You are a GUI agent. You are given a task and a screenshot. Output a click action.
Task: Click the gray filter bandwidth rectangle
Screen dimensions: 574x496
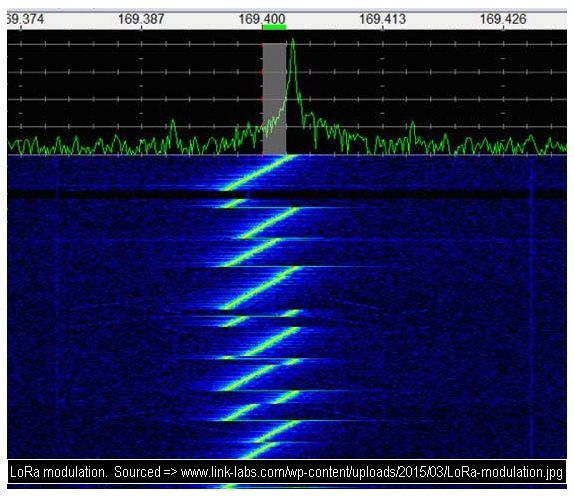pos(274,99)
